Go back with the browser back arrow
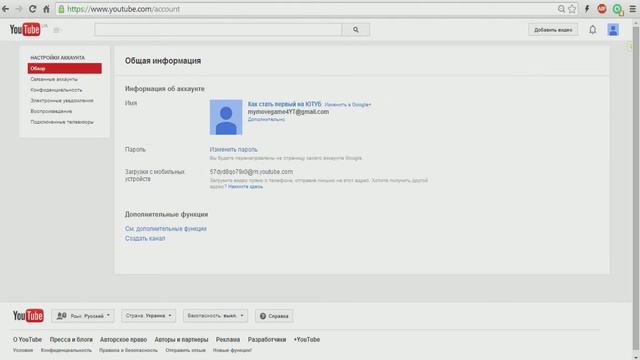The image size is (640, 360). point(6,9)
